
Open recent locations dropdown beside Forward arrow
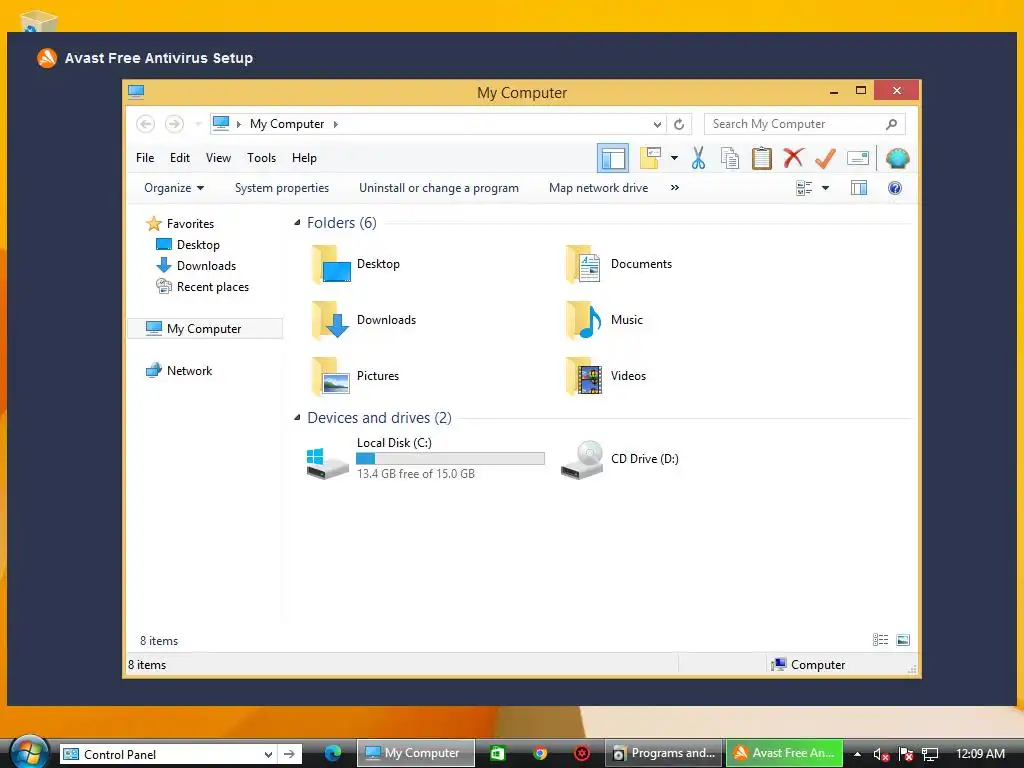coord(198,123)
